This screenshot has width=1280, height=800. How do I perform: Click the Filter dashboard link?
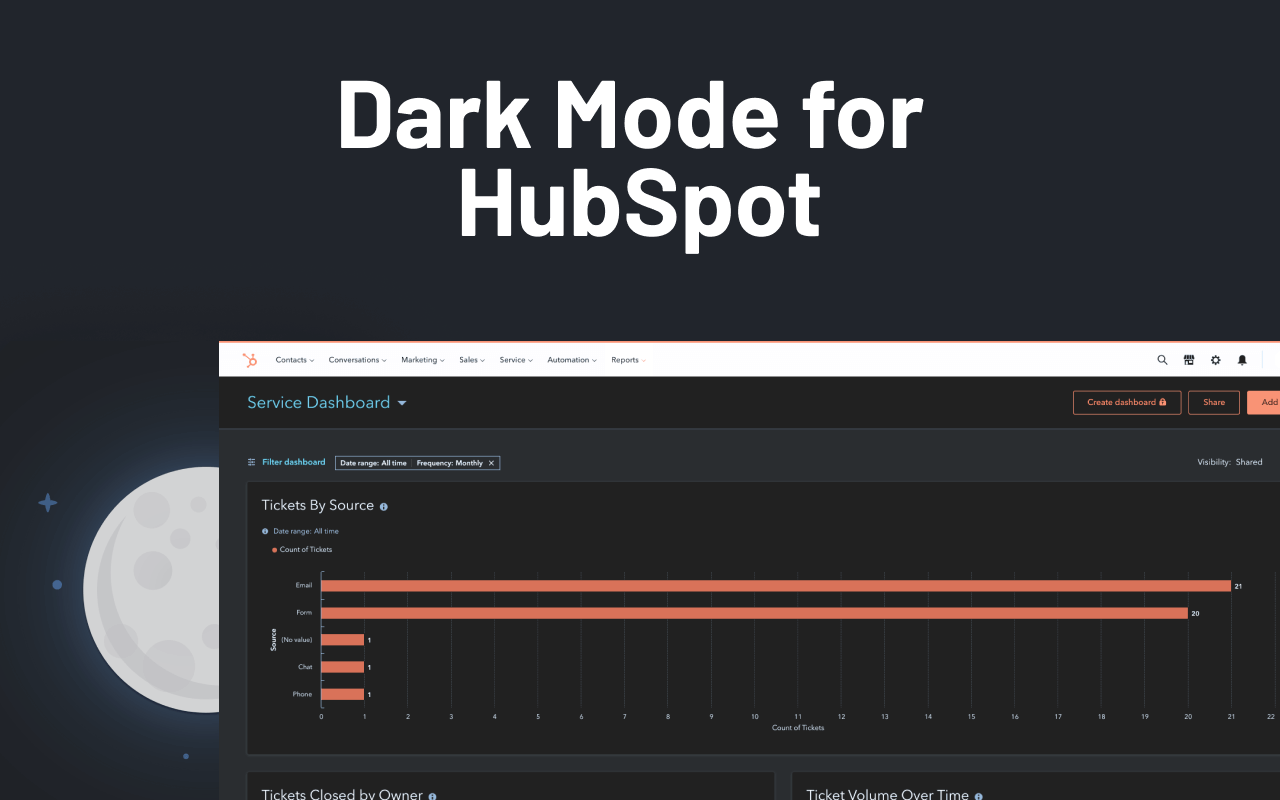[293, 462]
